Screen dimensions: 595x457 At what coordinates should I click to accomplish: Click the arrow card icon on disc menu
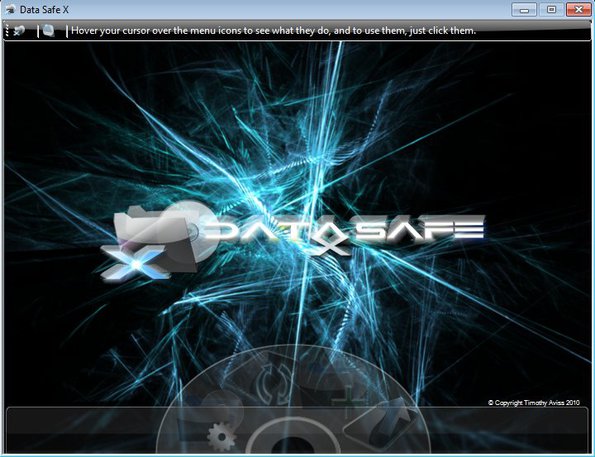pyautogui.click(x=381, y=424)
